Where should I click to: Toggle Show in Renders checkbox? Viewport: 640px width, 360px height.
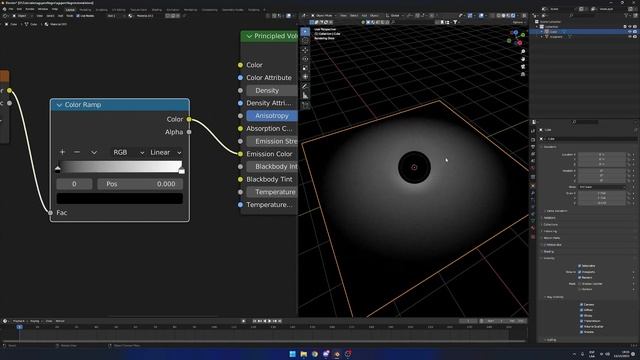pyautogui.click(x=579, y=278)
